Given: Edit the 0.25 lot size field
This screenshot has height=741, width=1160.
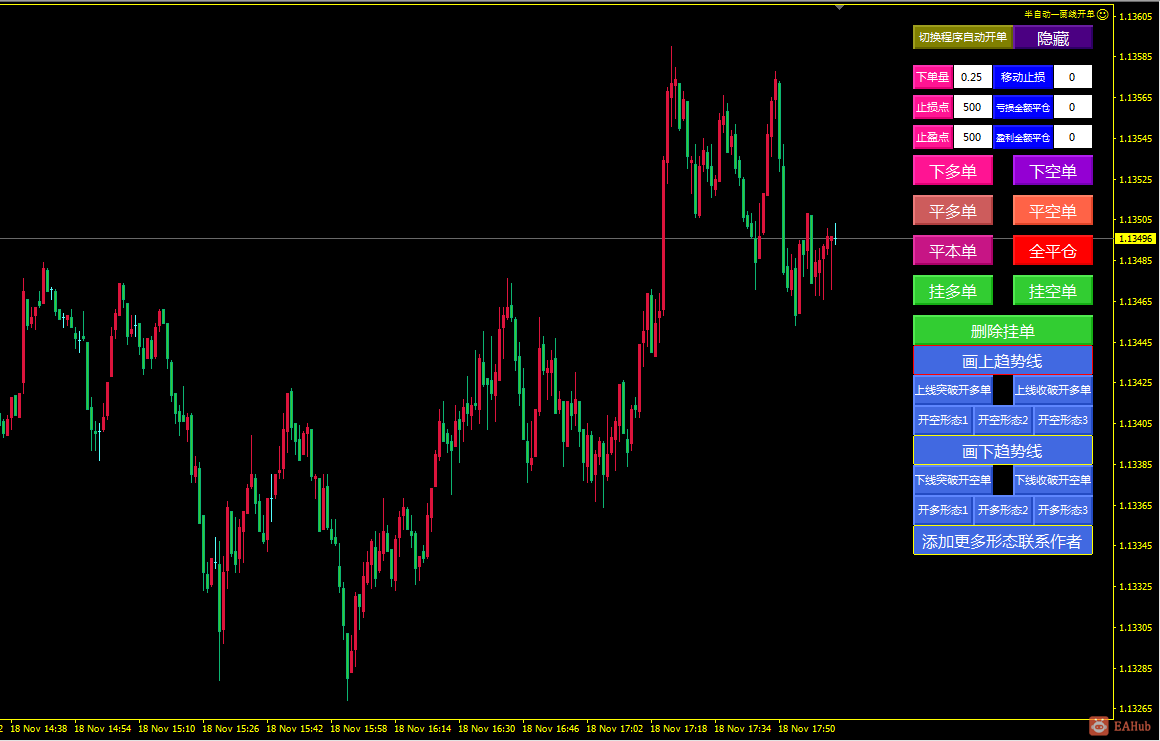Looking at the screenshot, I should (x=972, y=77).
